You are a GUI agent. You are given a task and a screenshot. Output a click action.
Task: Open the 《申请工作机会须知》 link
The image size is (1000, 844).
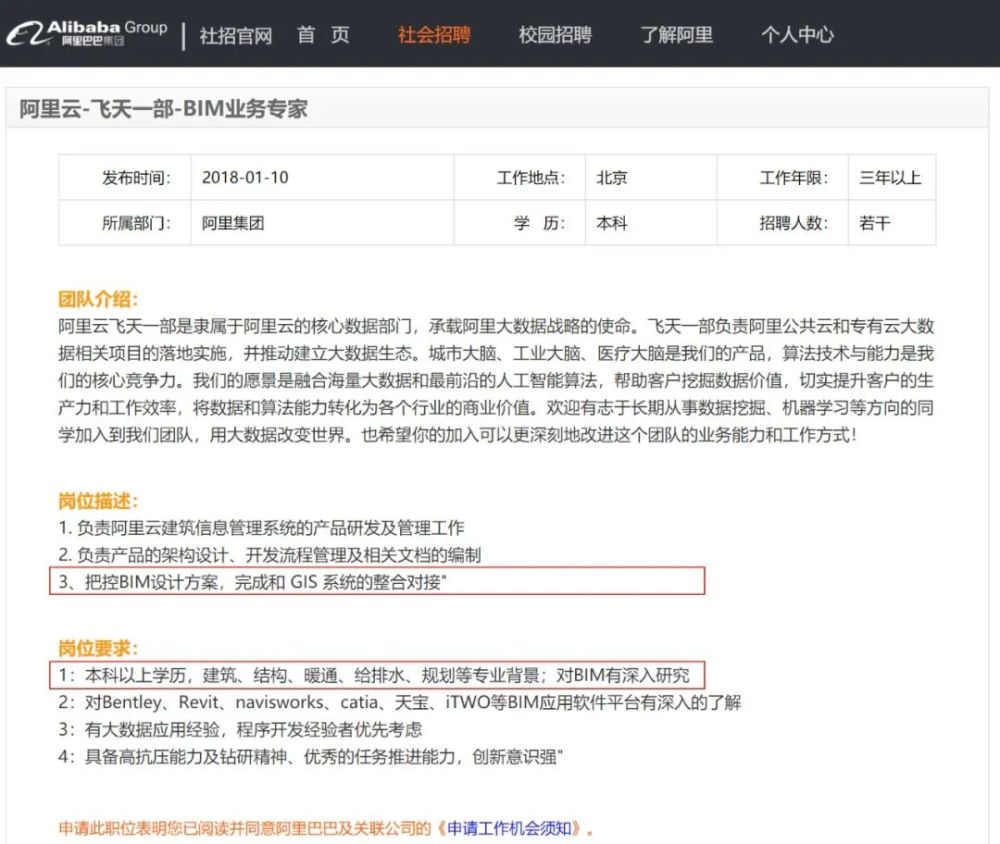point(510,828)
